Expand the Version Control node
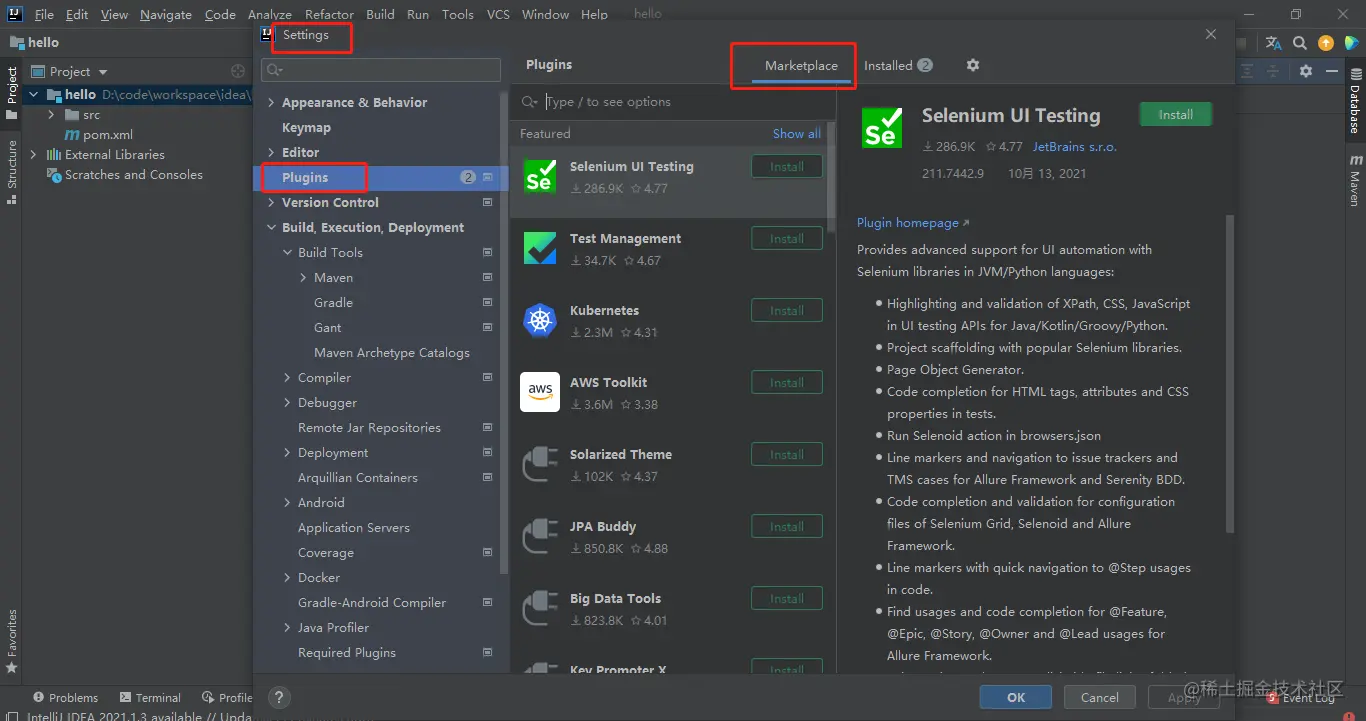The width and height of the screenshot is (1366, 721). click(x=271, y=203)
